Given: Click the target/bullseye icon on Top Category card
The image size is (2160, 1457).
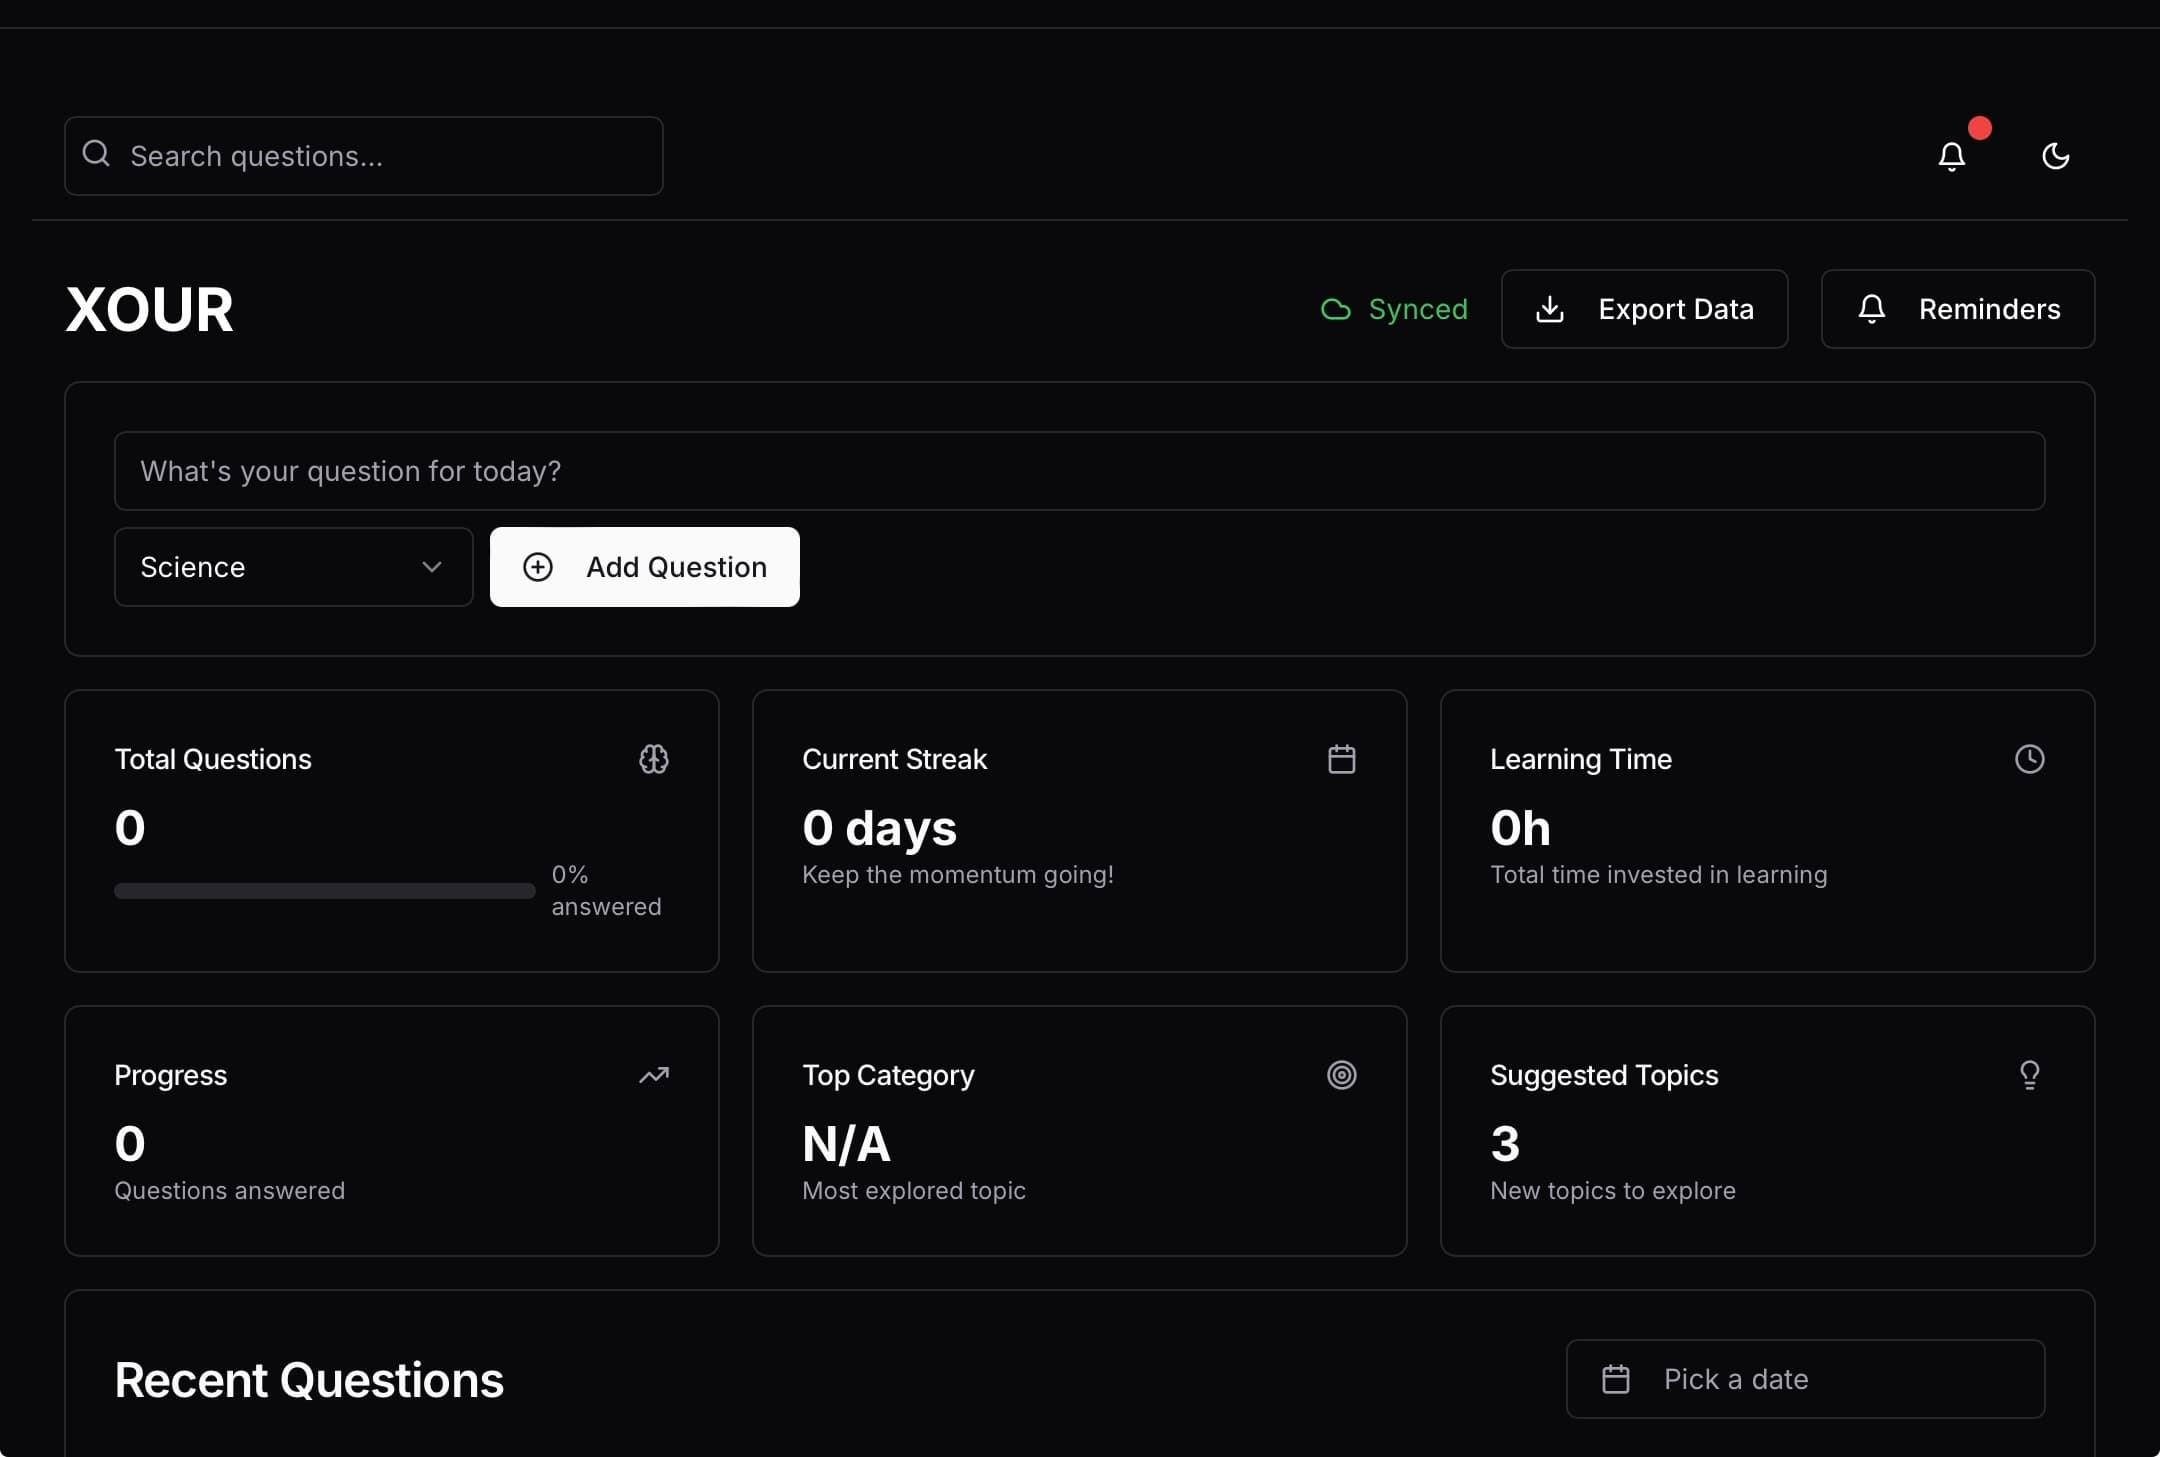Looking at the screenshot, I should 1341,1075.
